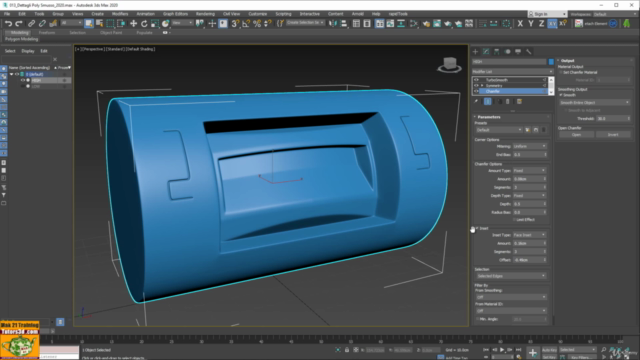Image resolution: width=640 pixels, height=360 pixels.
Task: Open the Presets Default dropdown
Action: [499, 130]
